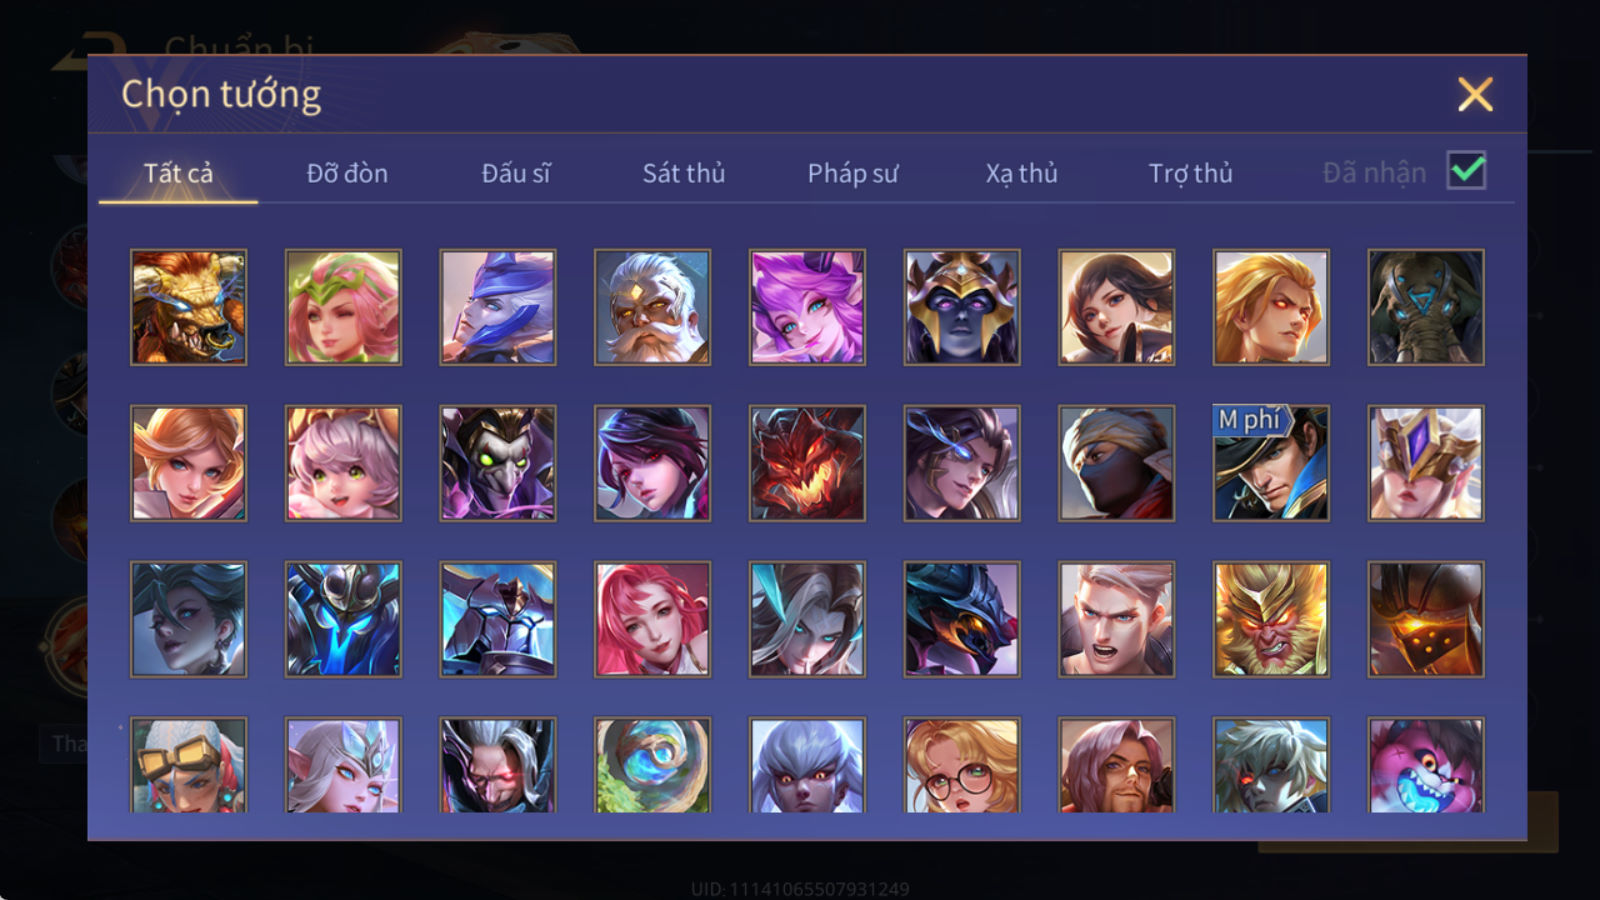This screenshot has width=1600, height=900.
Task: Pick the white-bearded old man hero
Action: [x=652, y=307]
